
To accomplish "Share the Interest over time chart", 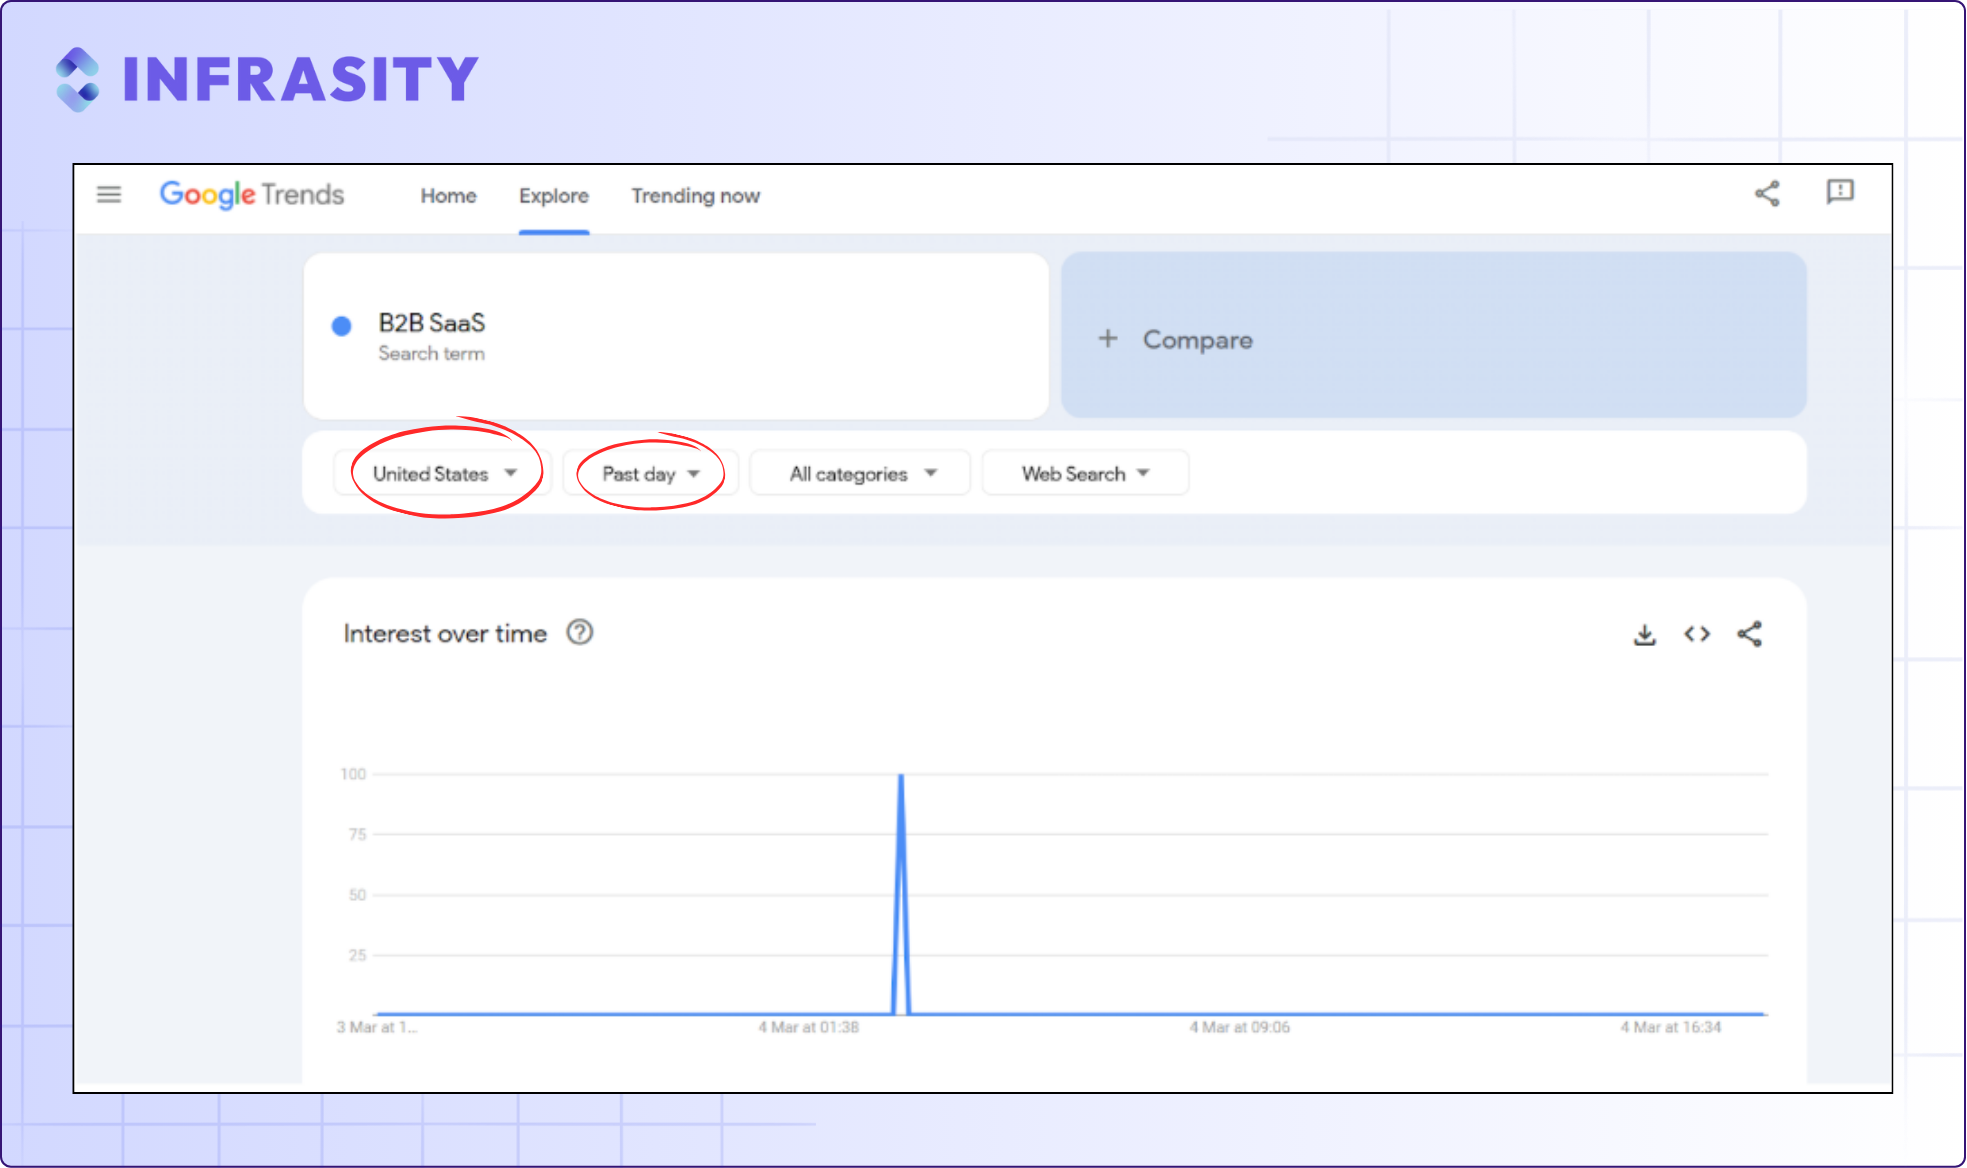I will click(1749, 633).
